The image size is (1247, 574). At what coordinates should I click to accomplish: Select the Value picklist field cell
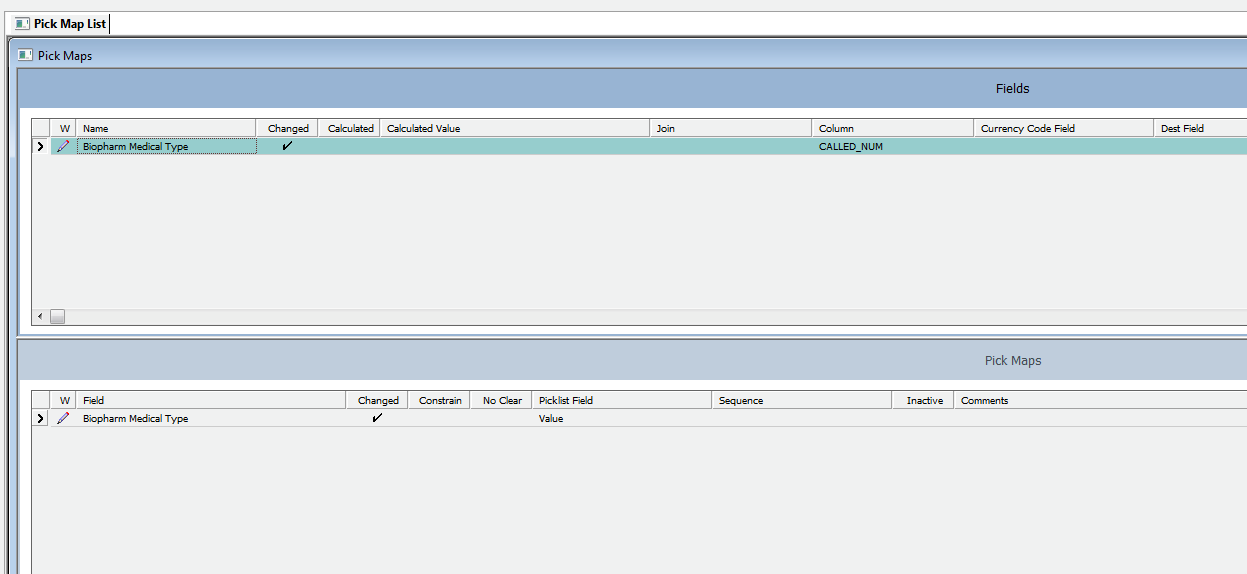coord(621,418)
